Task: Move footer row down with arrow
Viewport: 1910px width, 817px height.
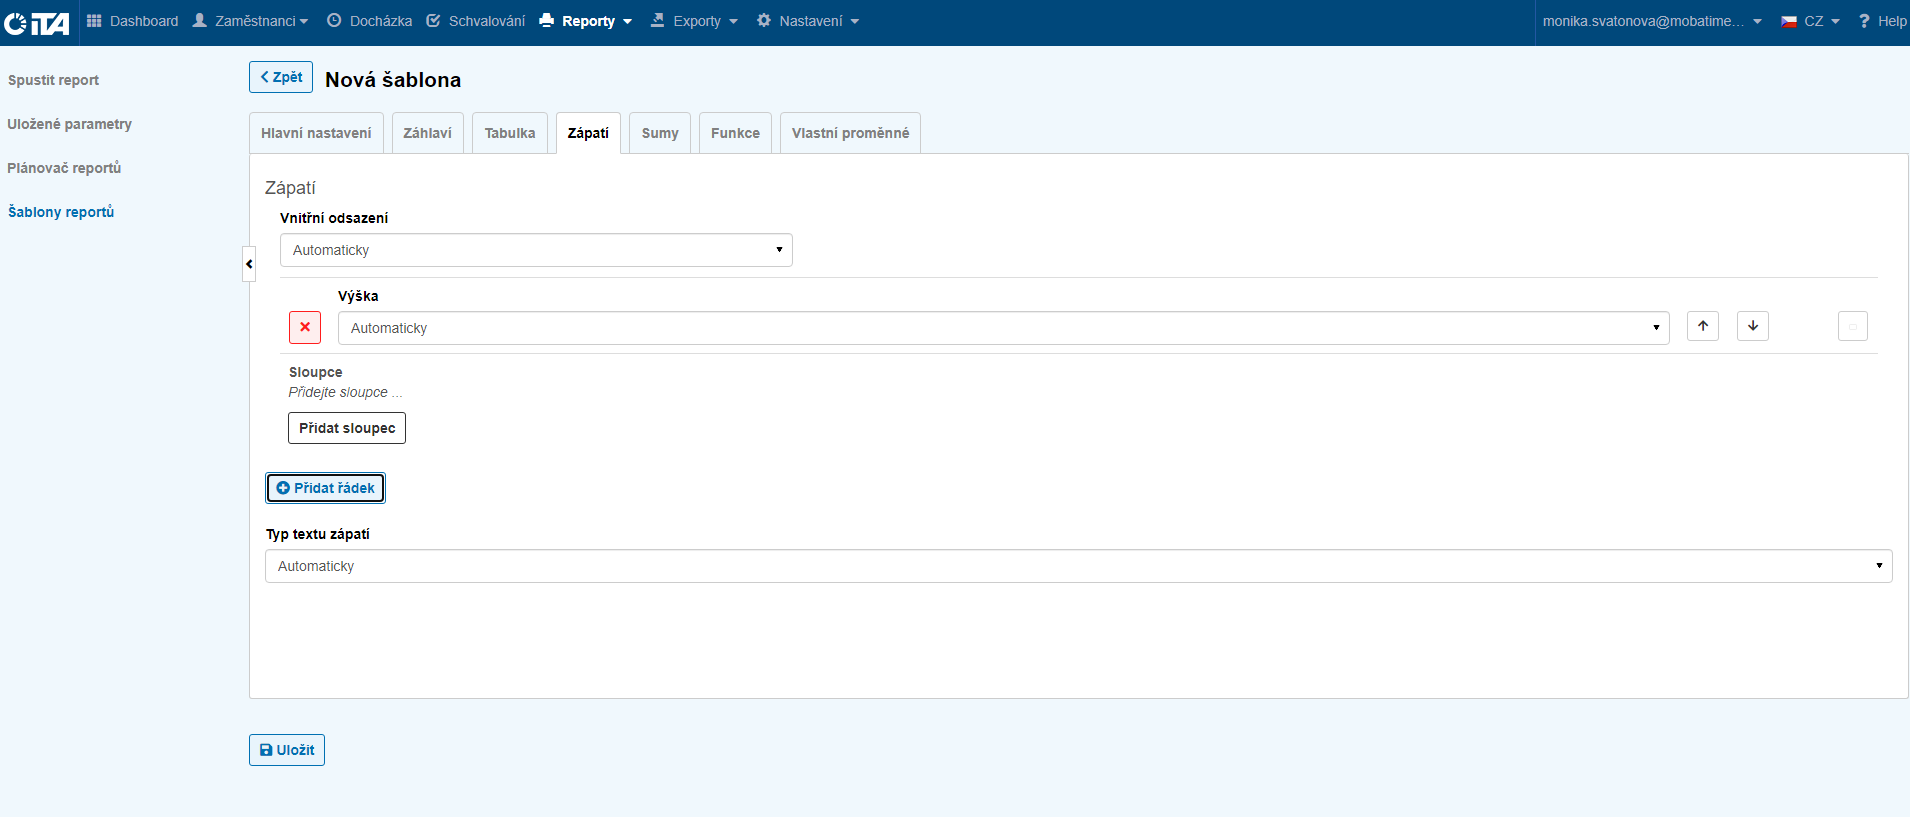Action: tap(1752, 326)
